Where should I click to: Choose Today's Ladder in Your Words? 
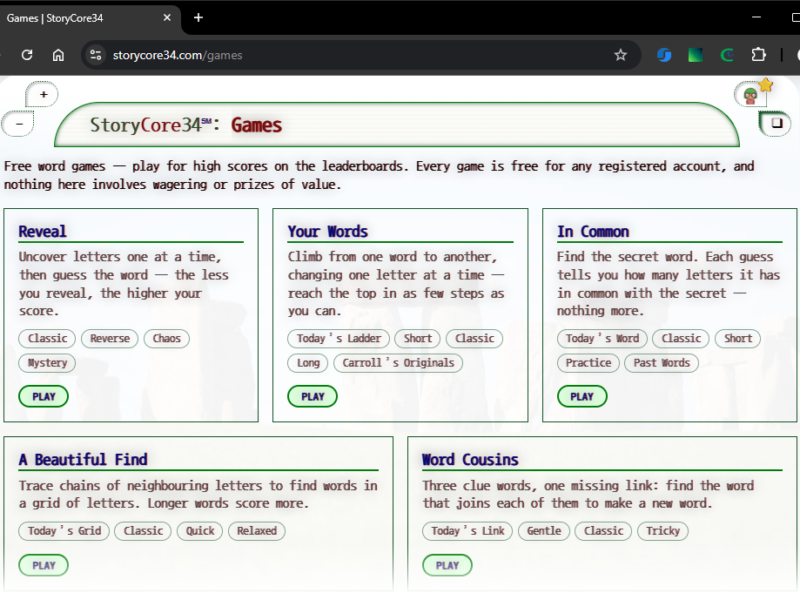pos(339,338)
